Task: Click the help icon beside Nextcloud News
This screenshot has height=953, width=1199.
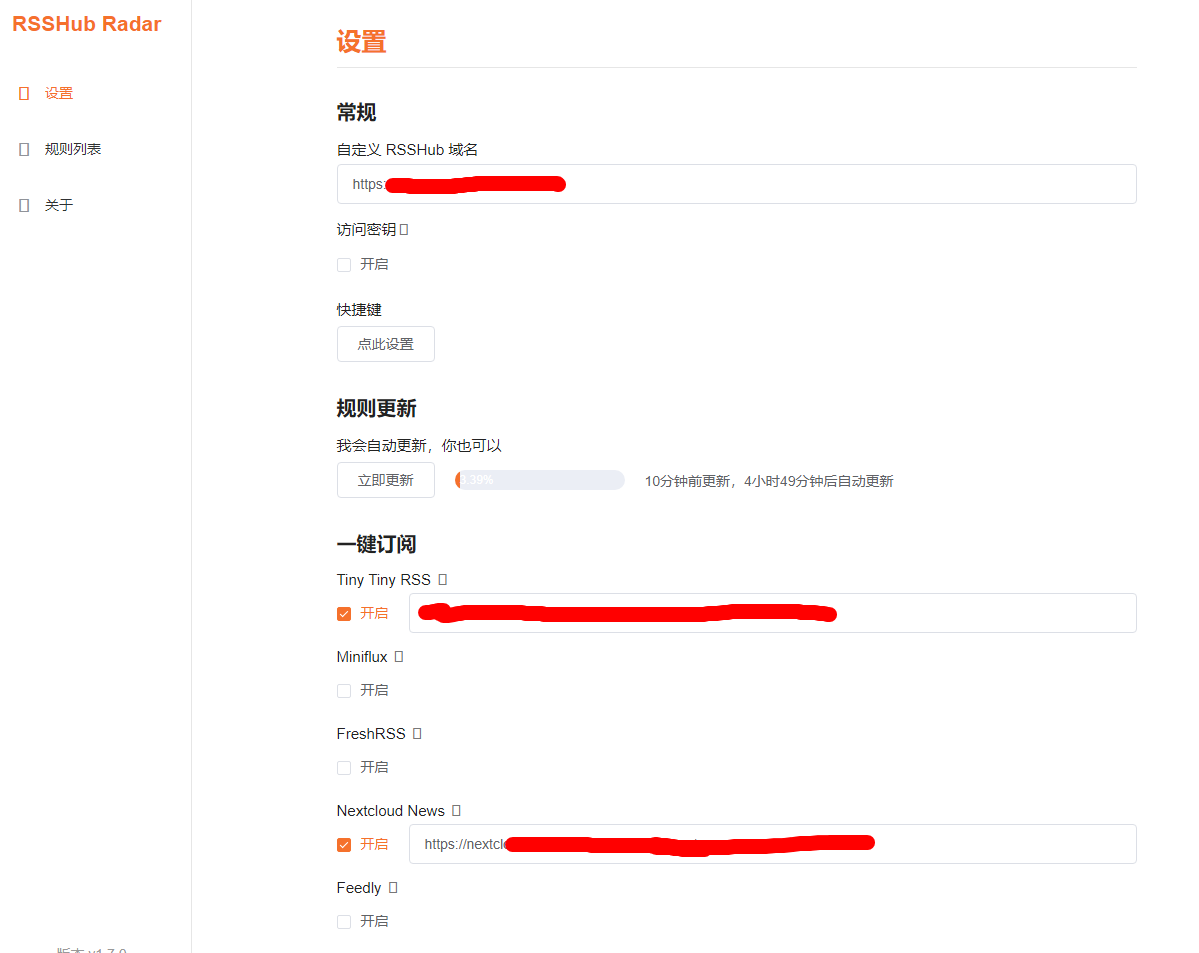Action: (456, 811)
